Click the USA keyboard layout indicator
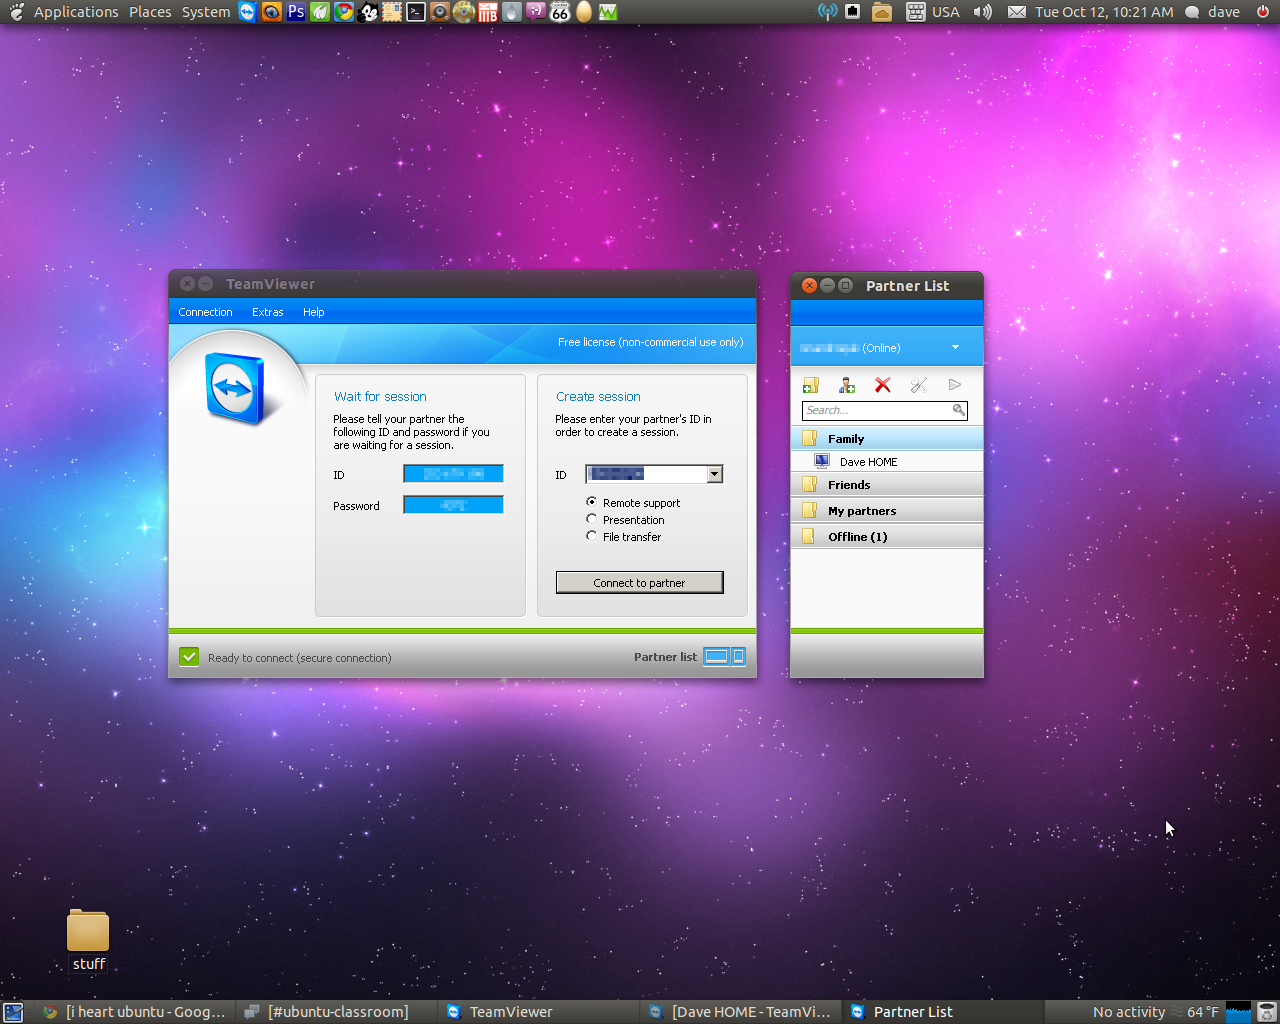 tap(933, 12)
